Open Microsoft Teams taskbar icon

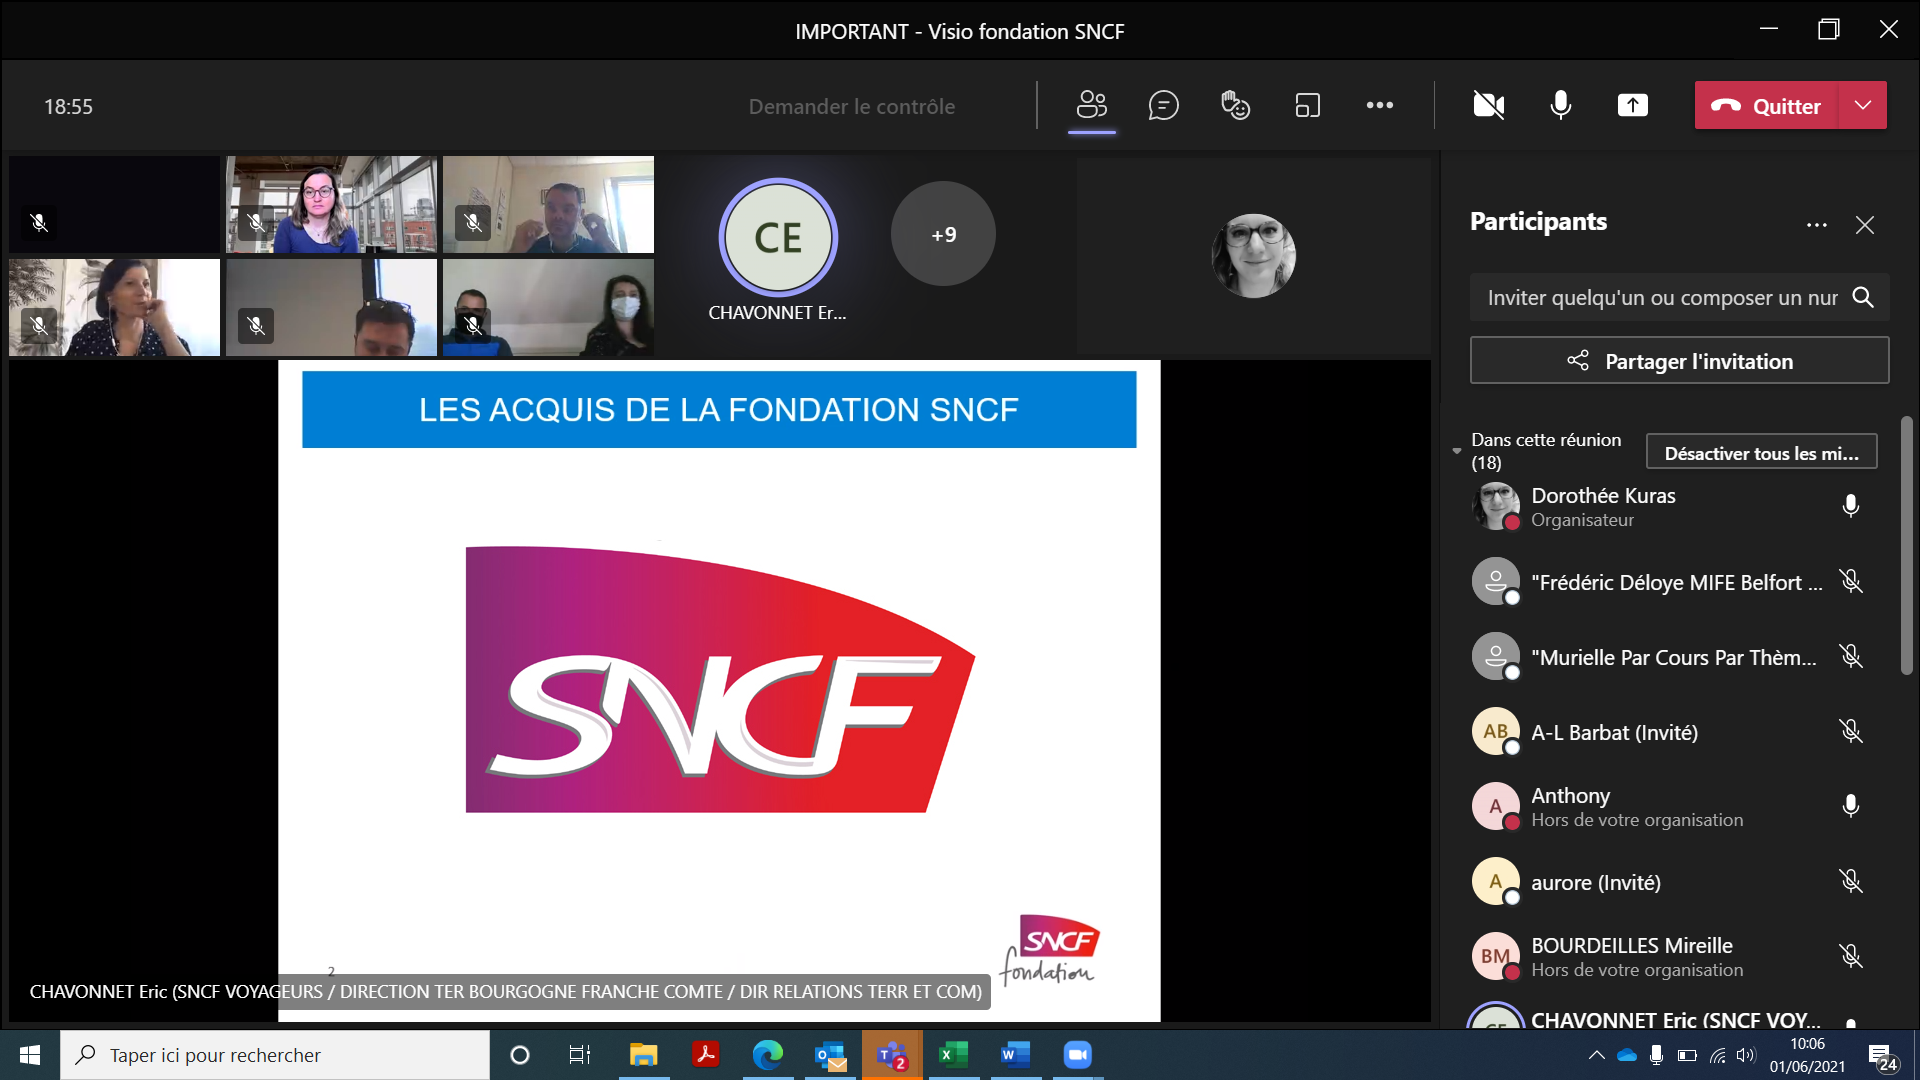[x=892, y=1055]
